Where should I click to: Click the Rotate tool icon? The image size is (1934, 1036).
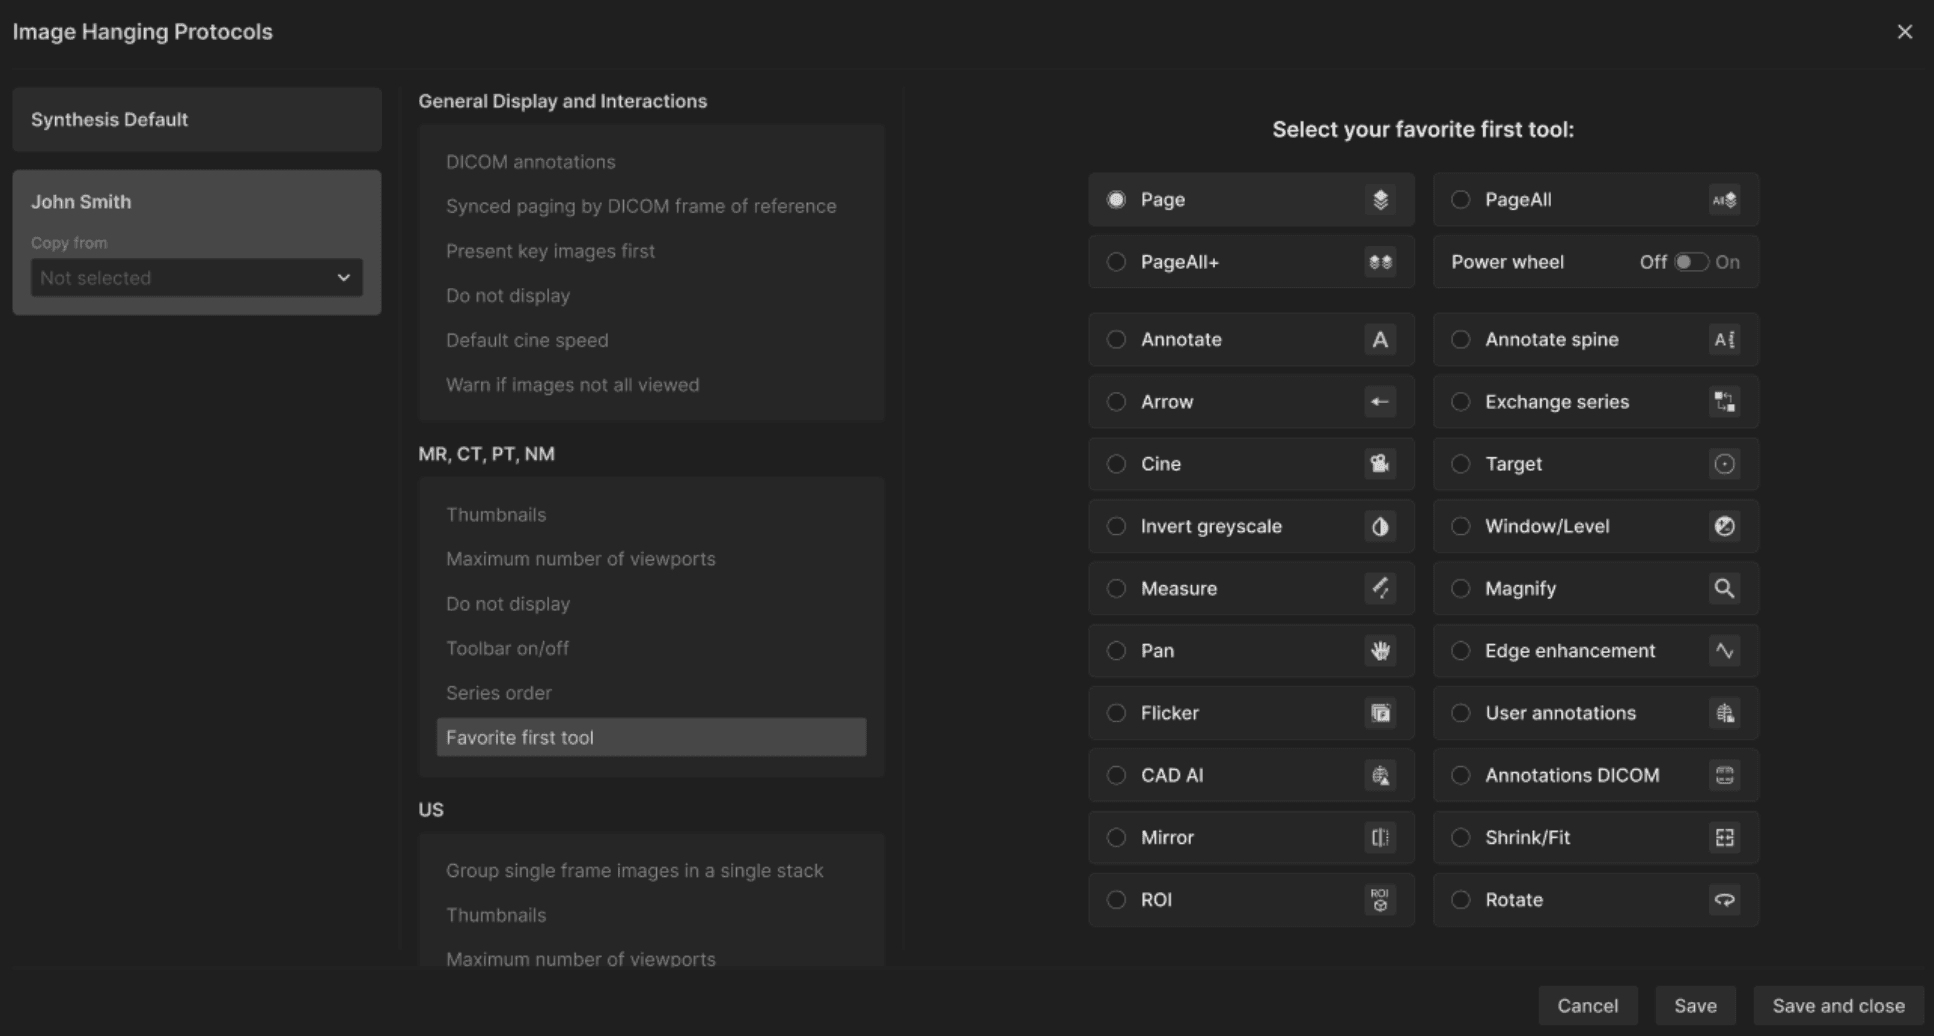pyautogui.click(x=1724, y=900)
